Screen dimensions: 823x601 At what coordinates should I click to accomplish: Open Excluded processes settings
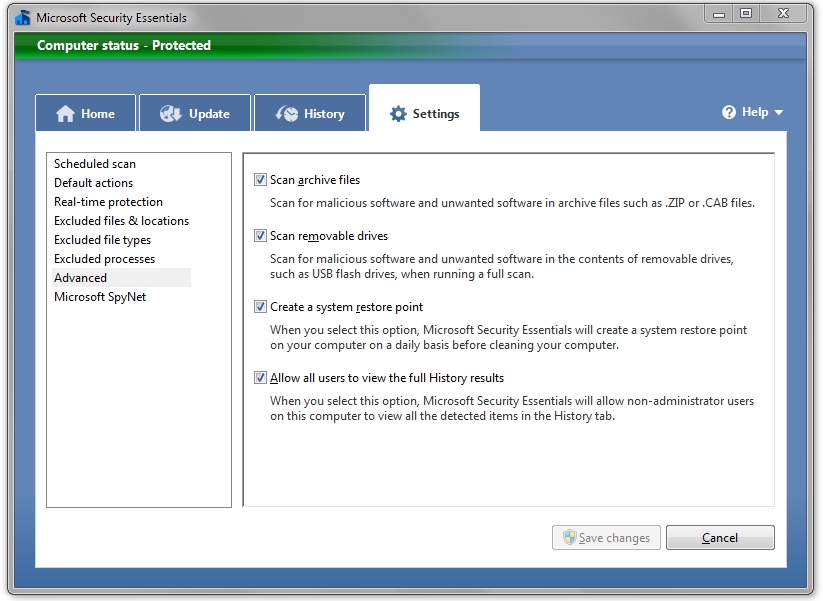click(x=104, y=259)
